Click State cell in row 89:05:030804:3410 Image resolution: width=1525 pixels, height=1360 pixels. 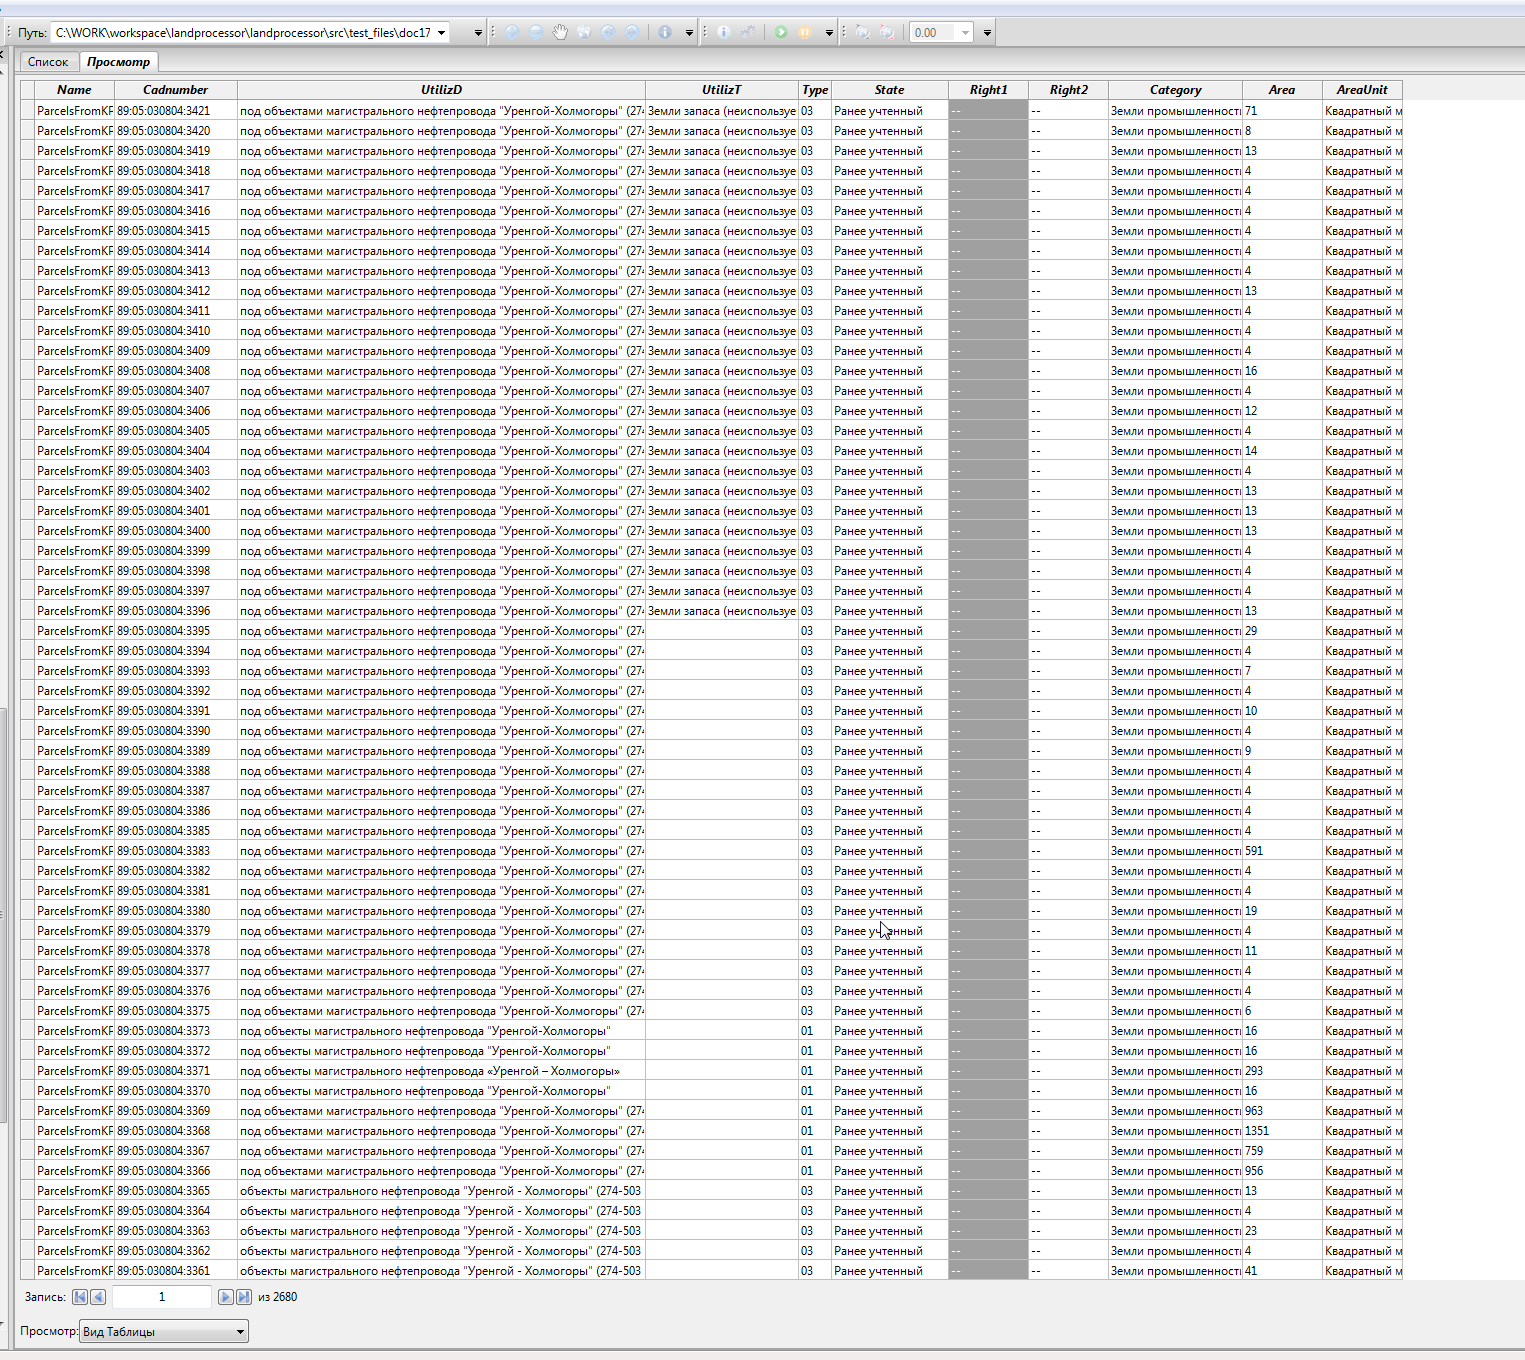pyautogui.click(x=890, y=331)
